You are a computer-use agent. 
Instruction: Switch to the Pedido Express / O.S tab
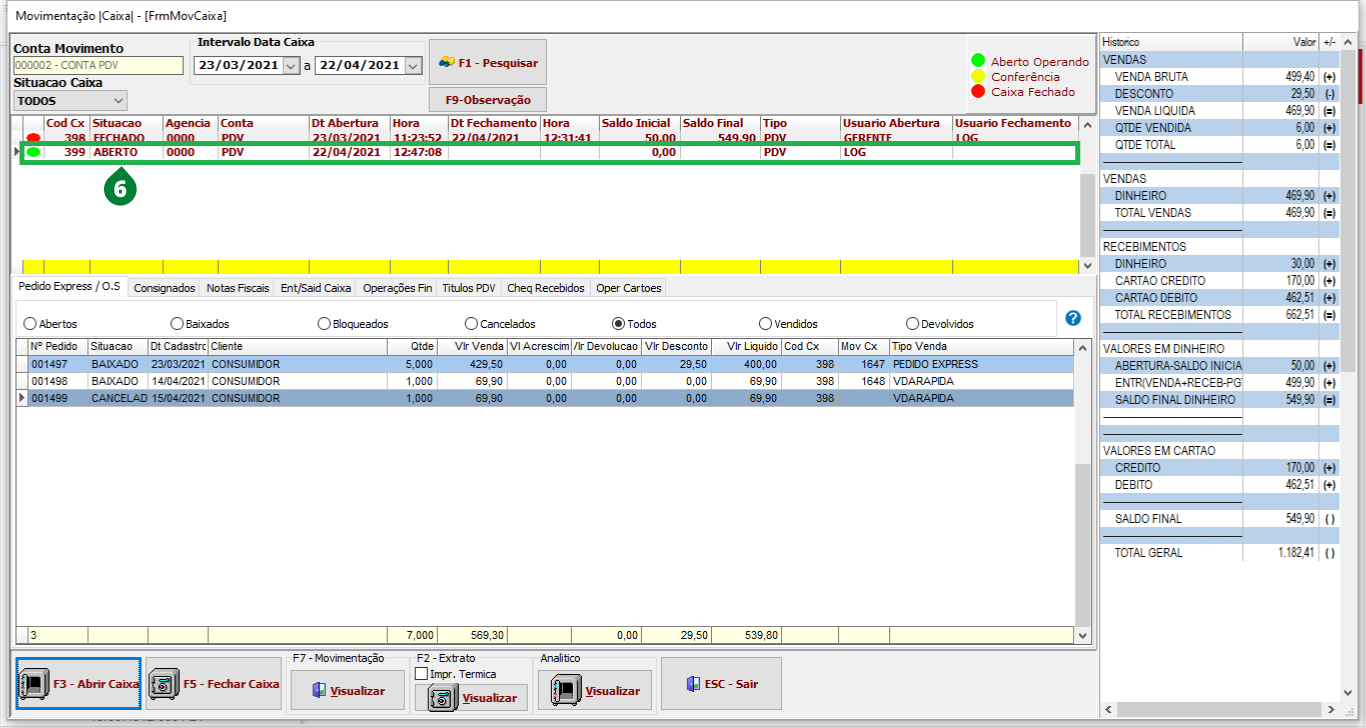(x=69, y=286)
